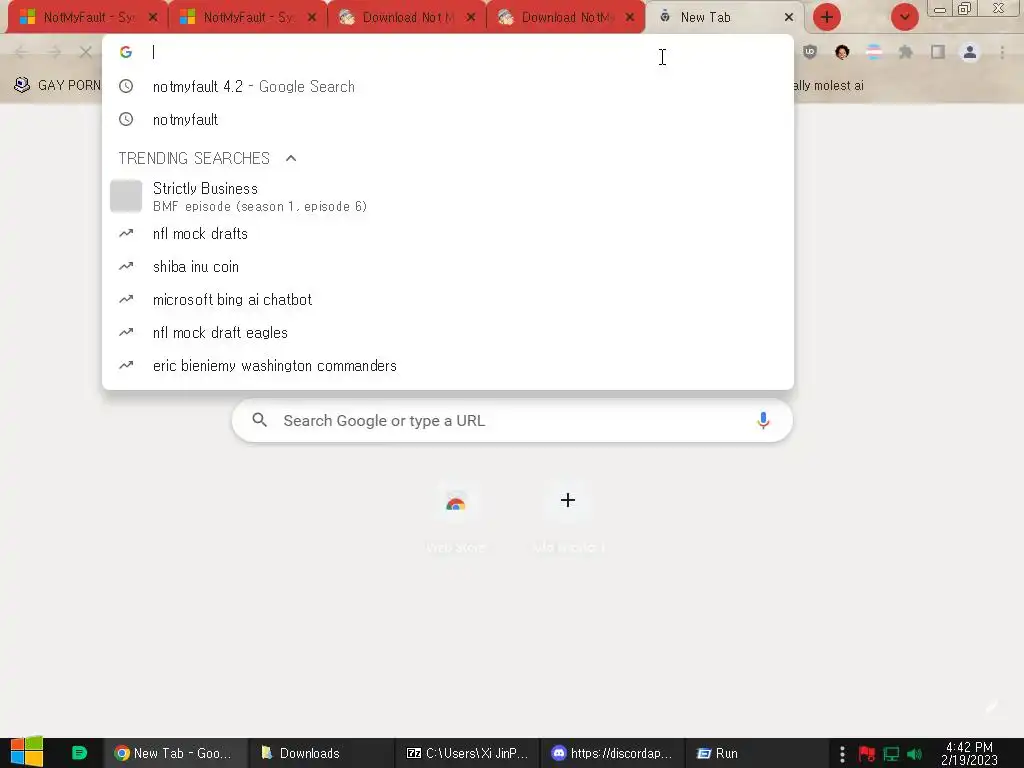The image size is (1024, 768).
Task: Switch to New Tab Chrome taskbar item
Action: pyautogui.click(x=175, y=753)
